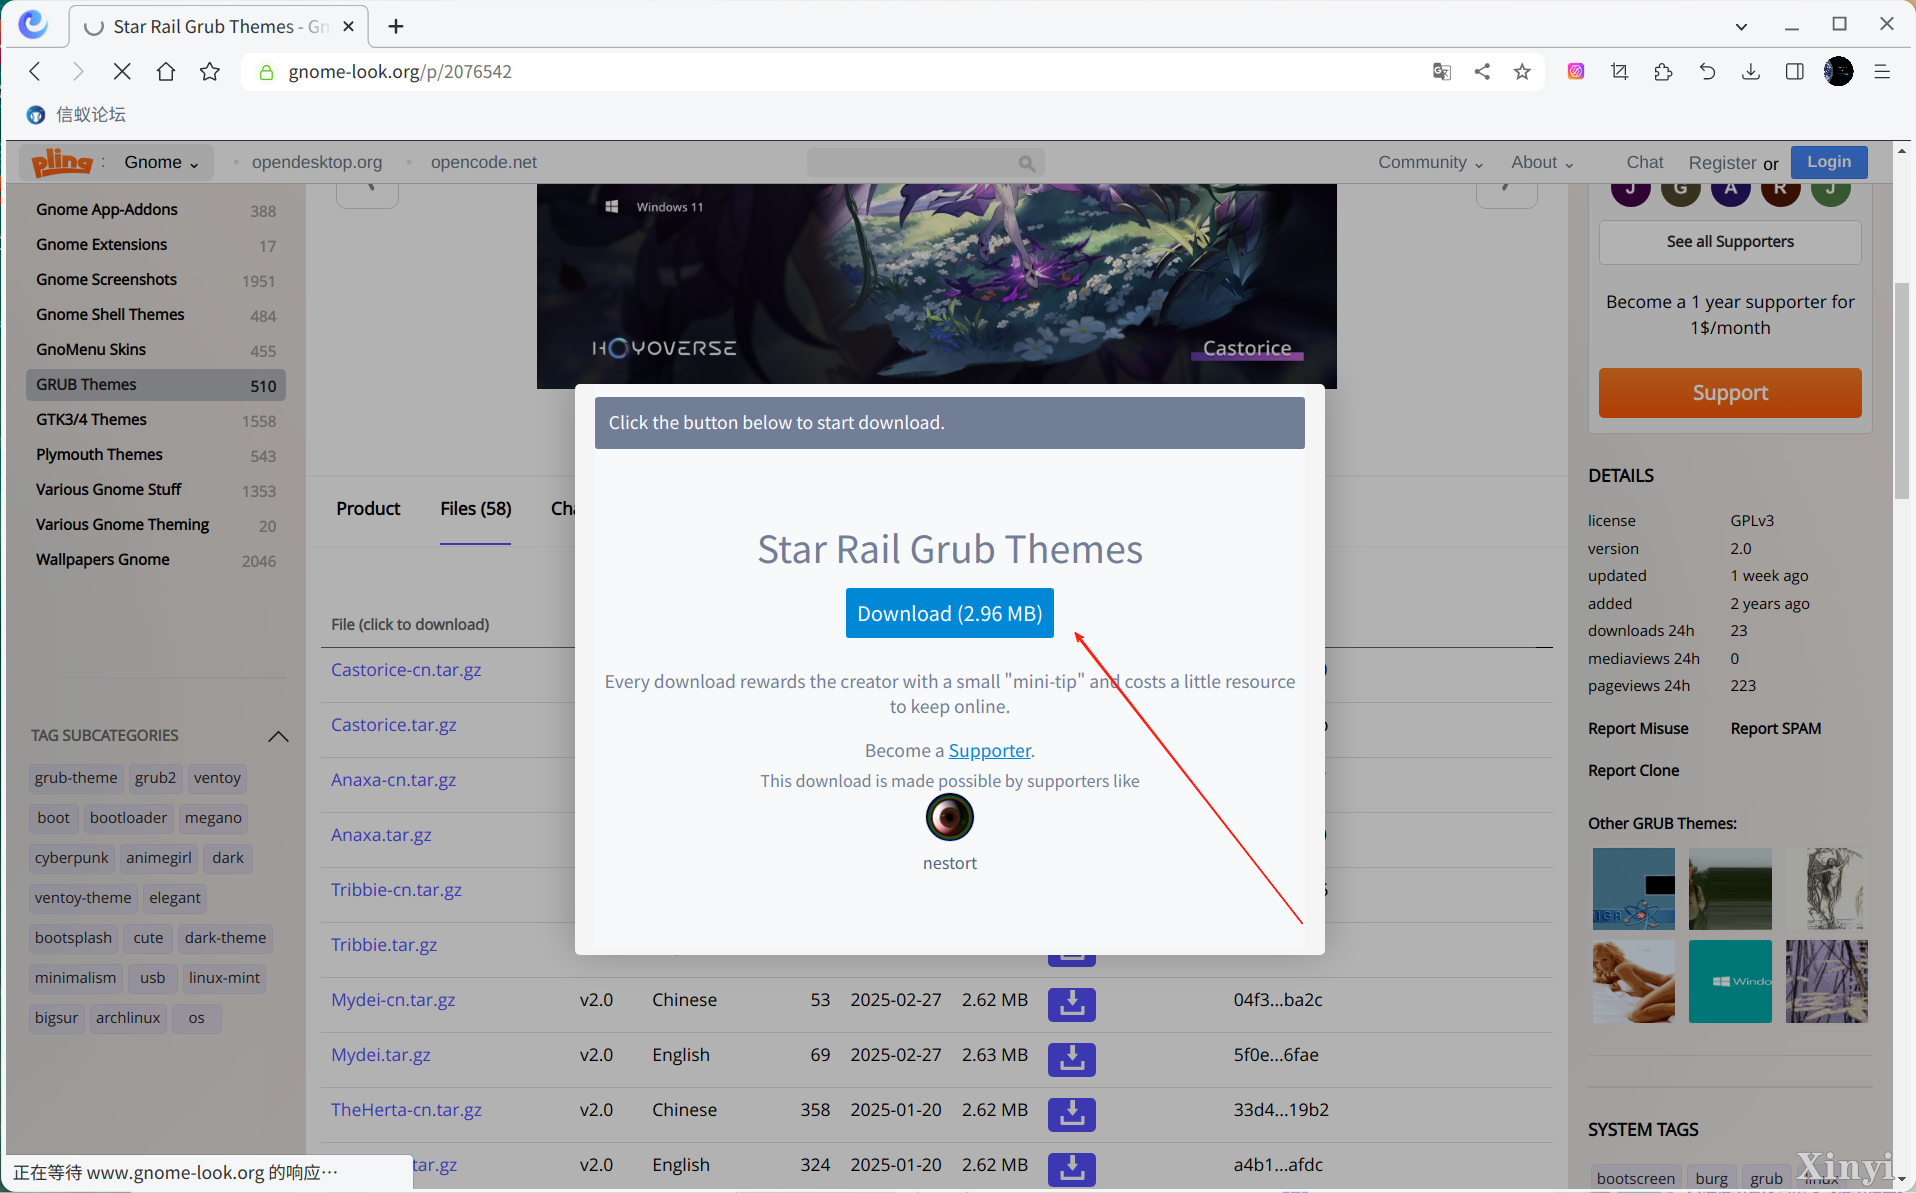Open the screenshot crop tool icon
The height and width of the screenshot is (1193, 1916).
1620,71
